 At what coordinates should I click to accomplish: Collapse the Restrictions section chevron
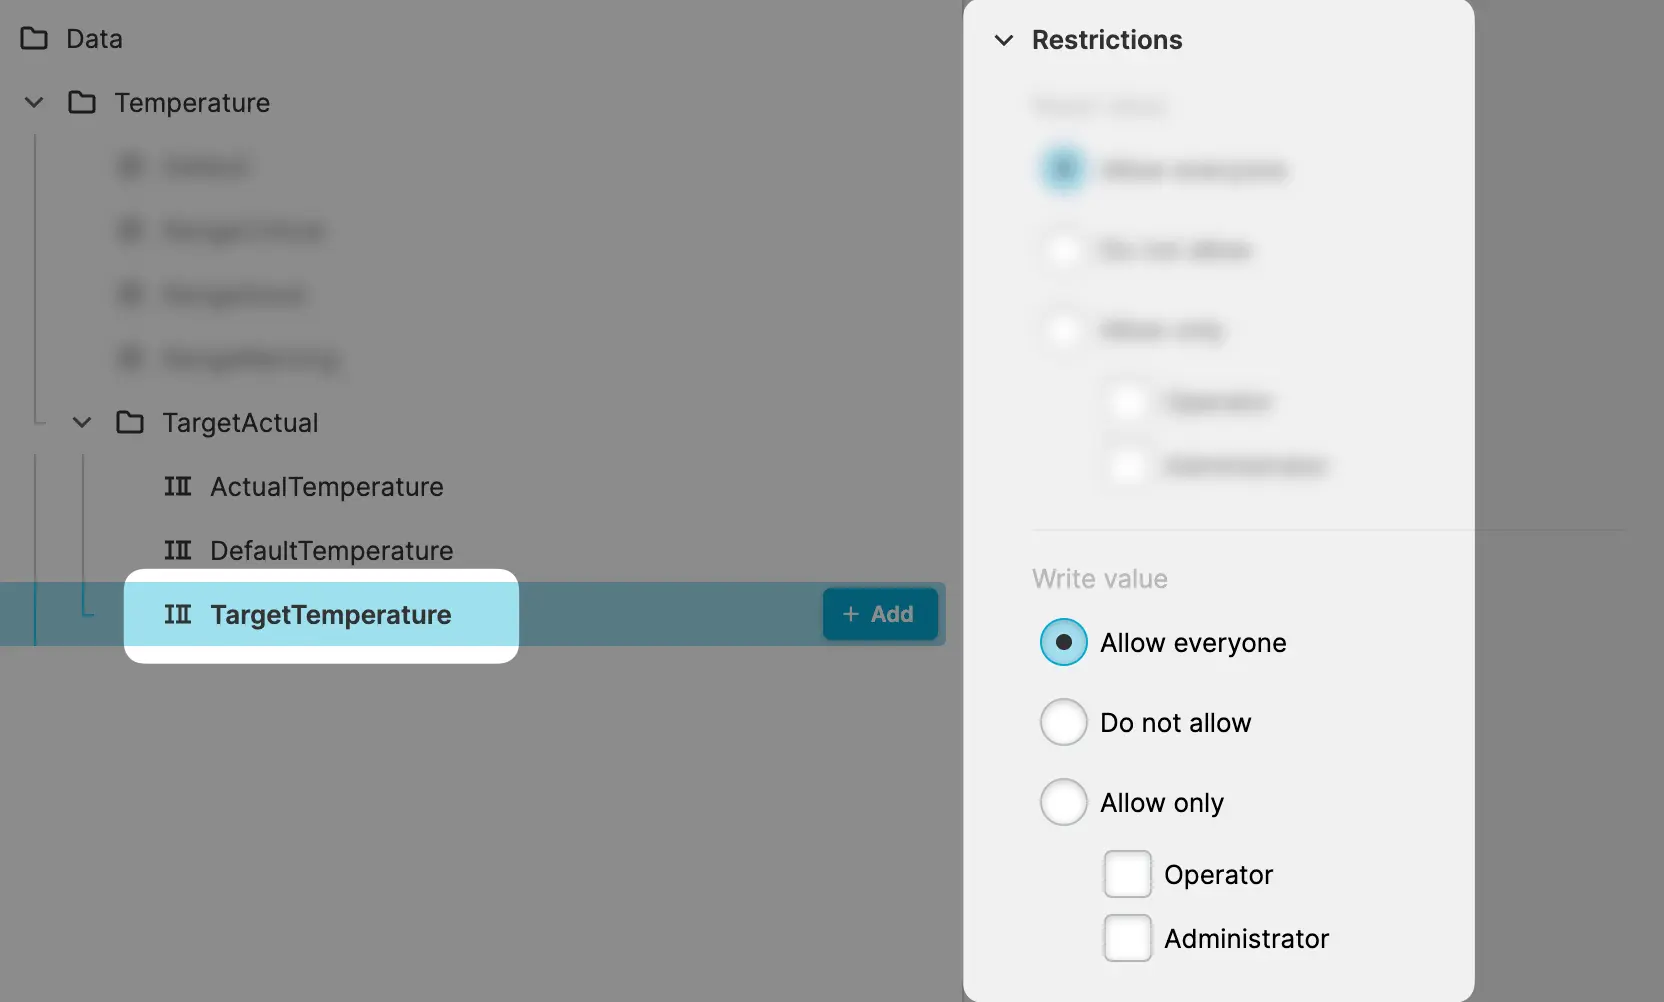click(1004, 40)
